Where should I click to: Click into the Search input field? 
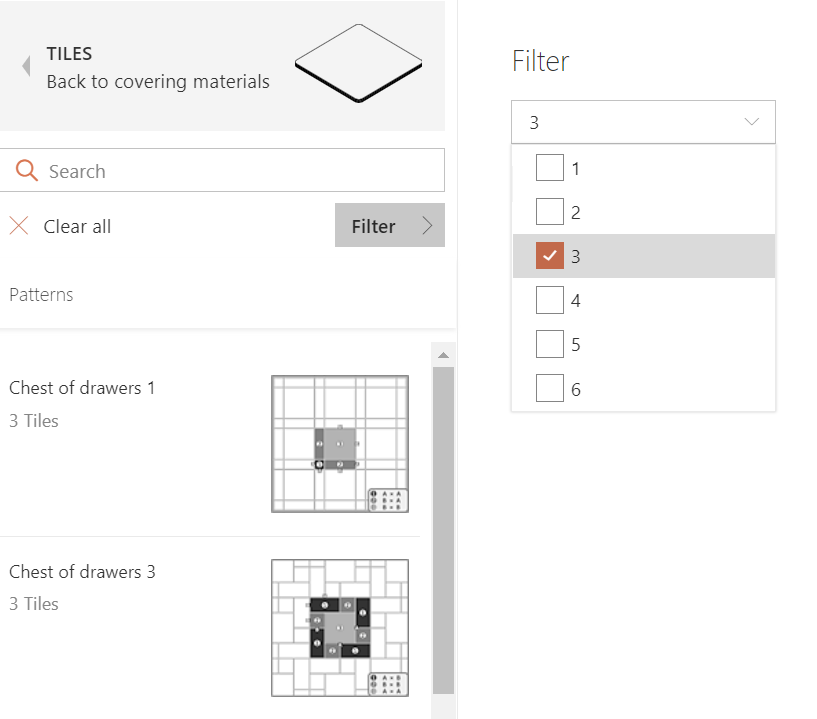click(222, 170)
